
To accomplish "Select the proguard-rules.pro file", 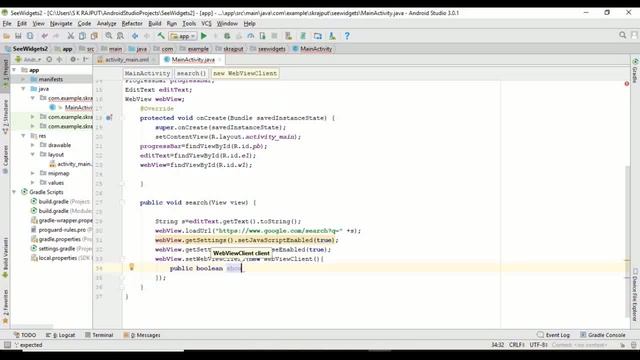I will (62, 230).
